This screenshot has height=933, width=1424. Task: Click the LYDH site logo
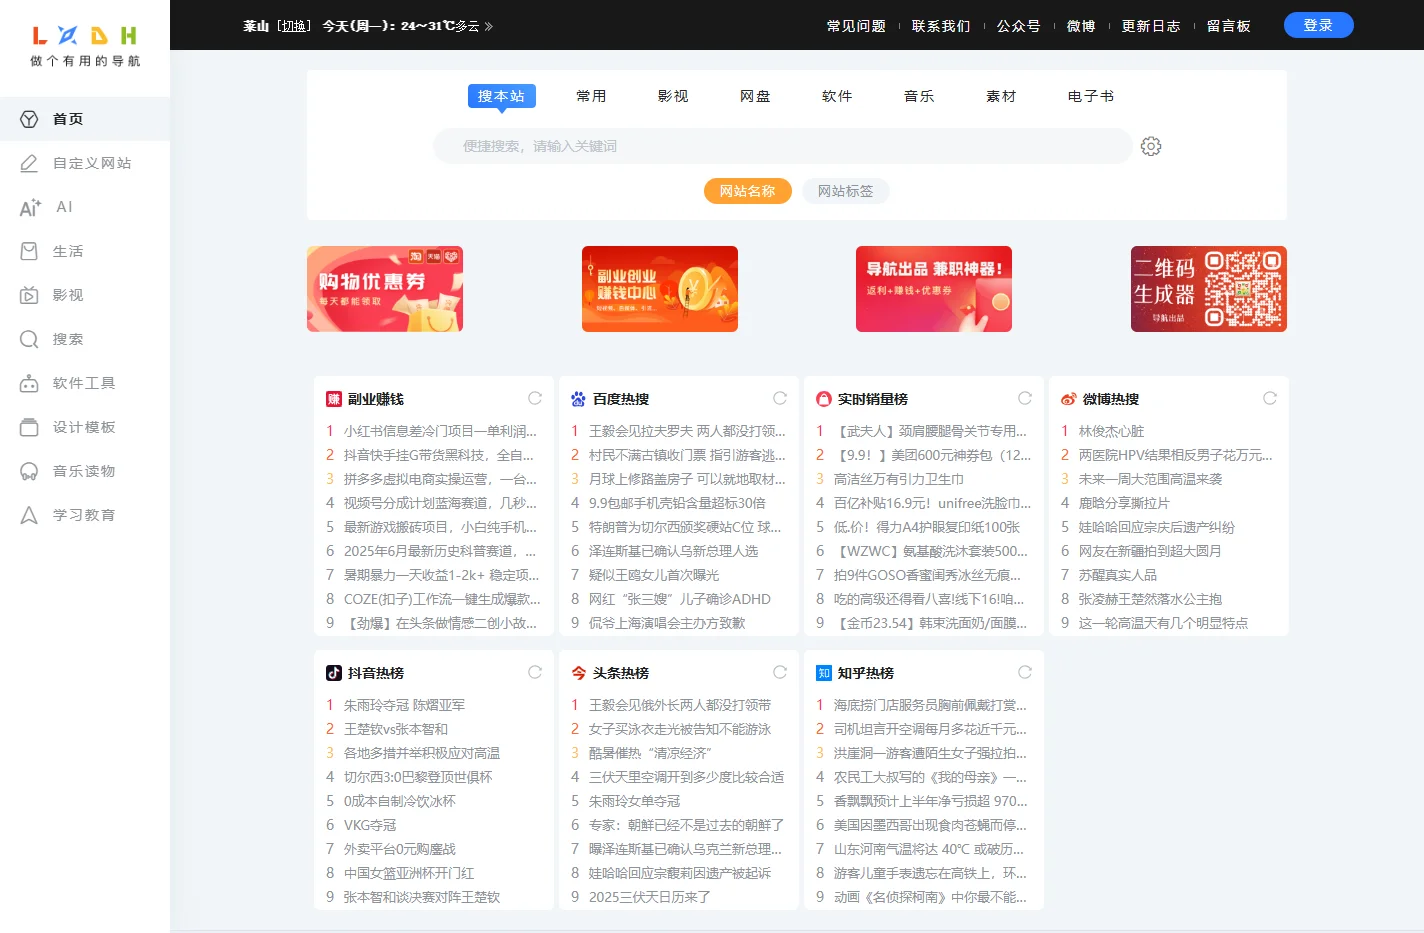85,46
